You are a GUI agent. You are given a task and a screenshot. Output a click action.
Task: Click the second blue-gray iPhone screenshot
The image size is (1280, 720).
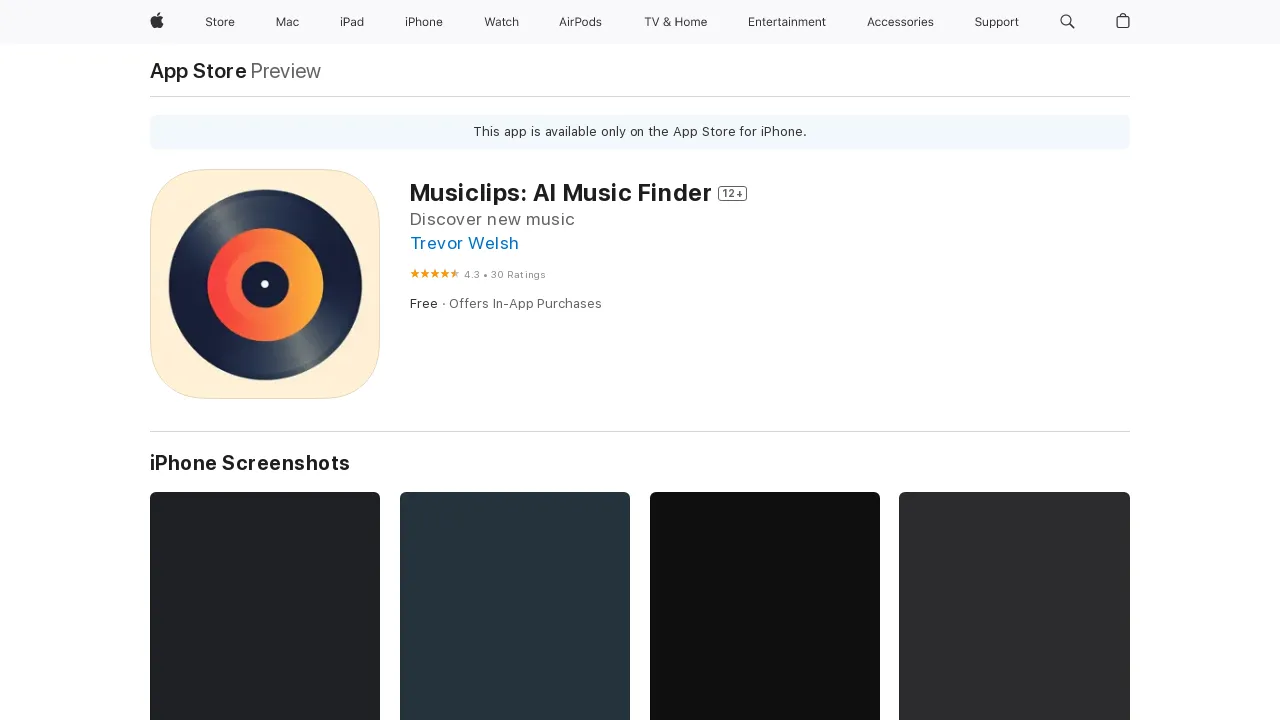coord(515,606)
